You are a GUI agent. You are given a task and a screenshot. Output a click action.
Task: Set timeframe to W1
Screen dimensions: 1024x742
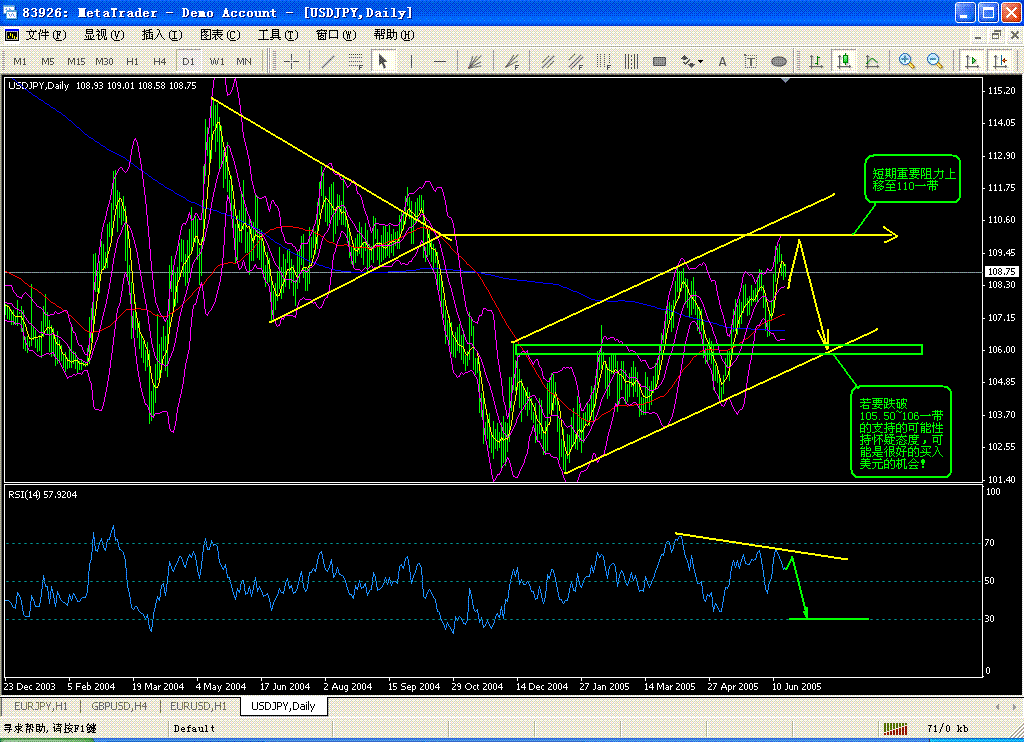click(x=216, y=61)
